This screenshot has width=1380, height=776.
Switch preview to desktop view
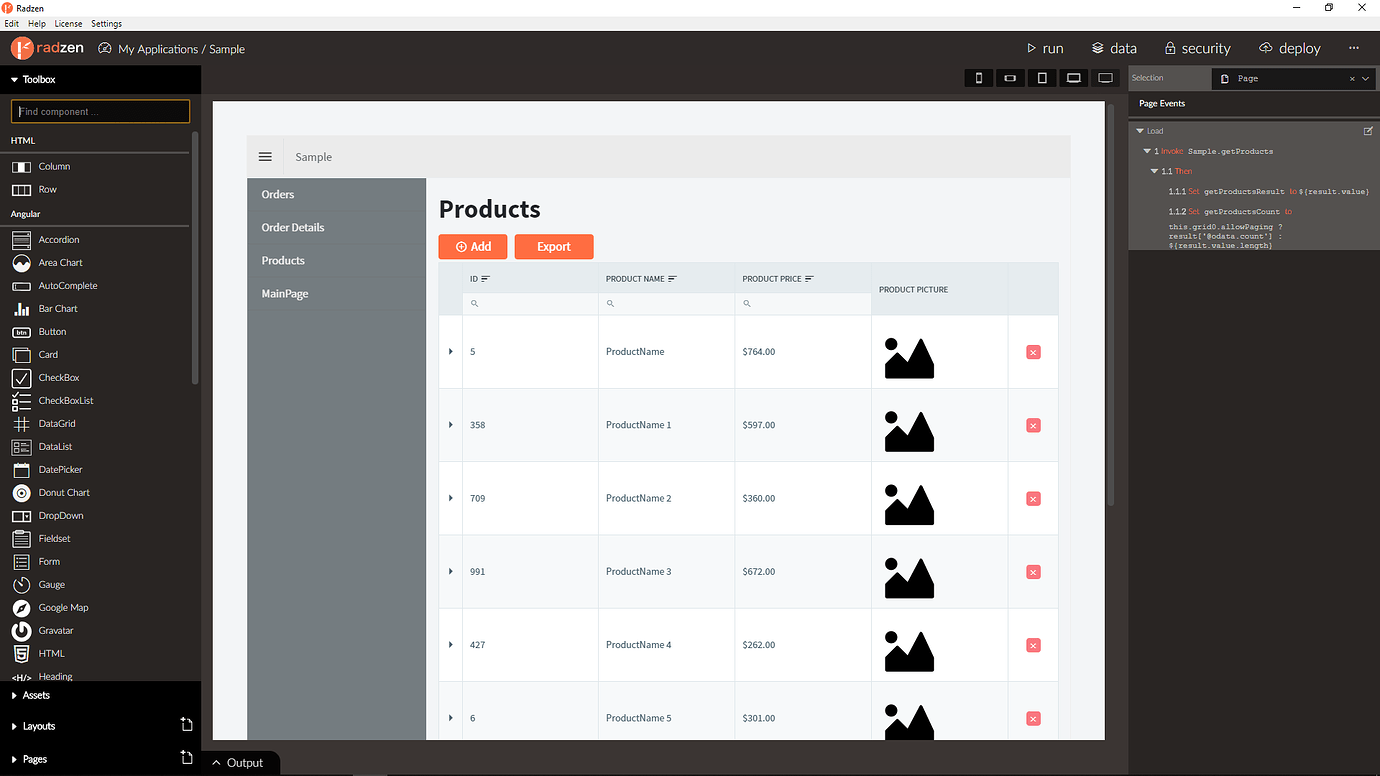tap(1106, 78)
